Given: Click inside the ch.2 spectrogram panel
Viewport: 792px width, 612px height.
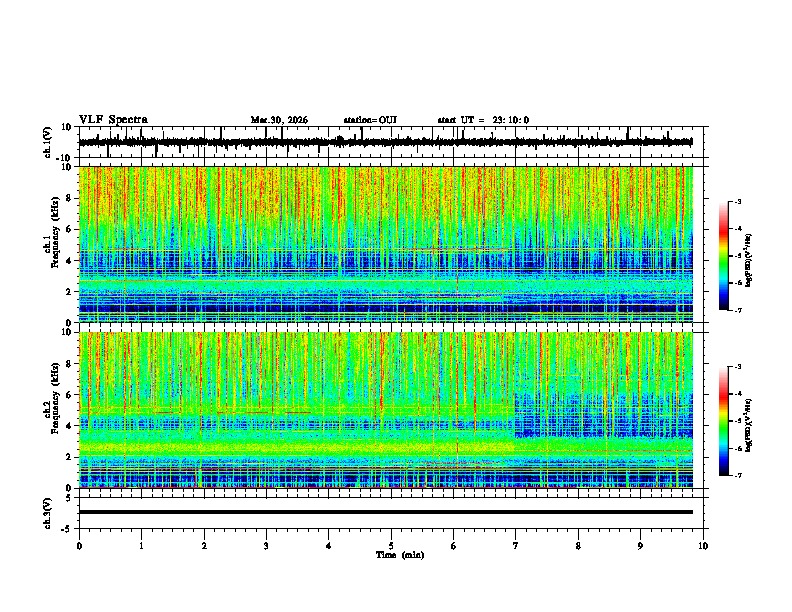Looking at the screenshot, I should [x=385, y=410].
